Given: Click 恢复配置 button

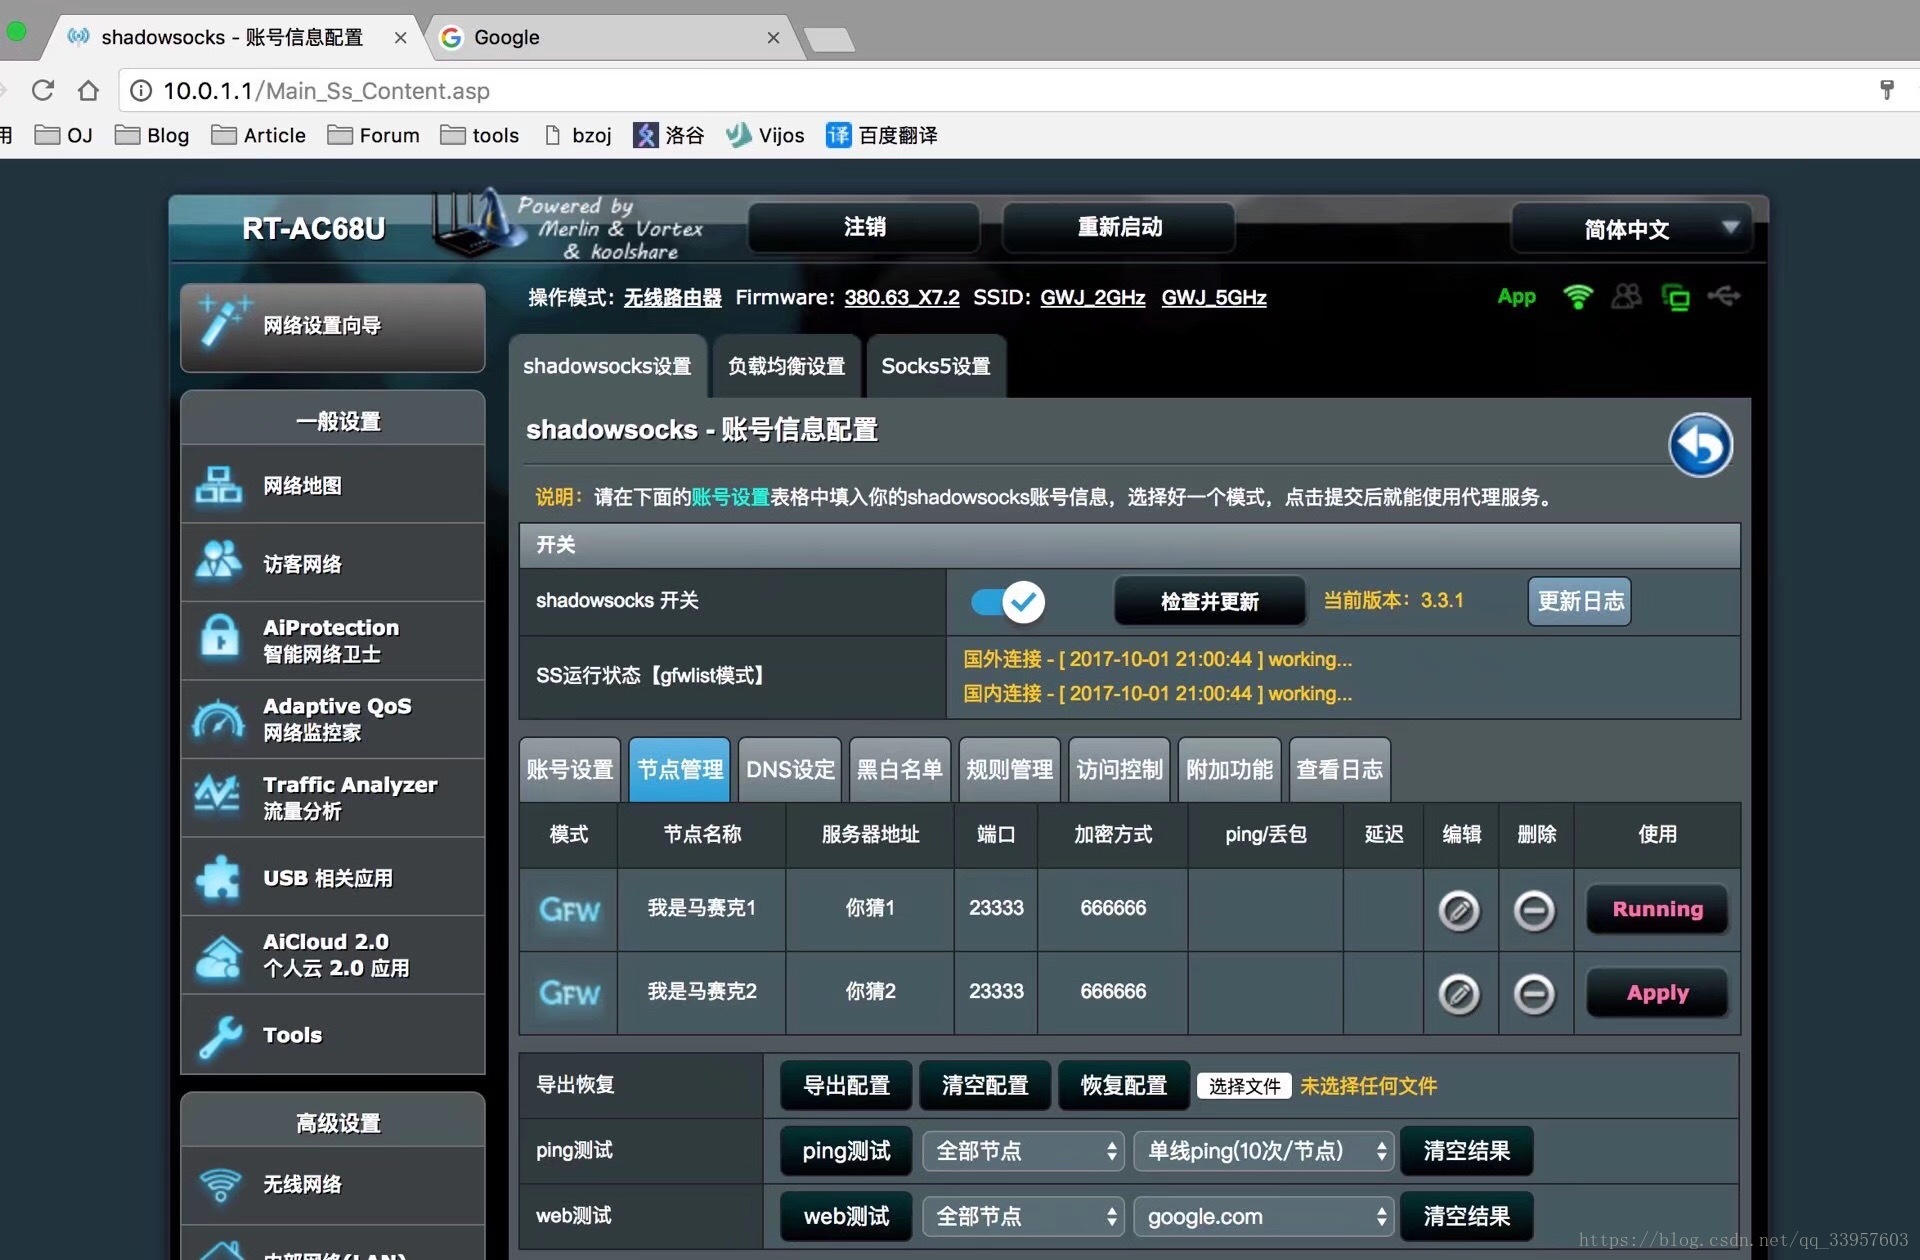Looking at the screenshot, I should point(1124,1086).
